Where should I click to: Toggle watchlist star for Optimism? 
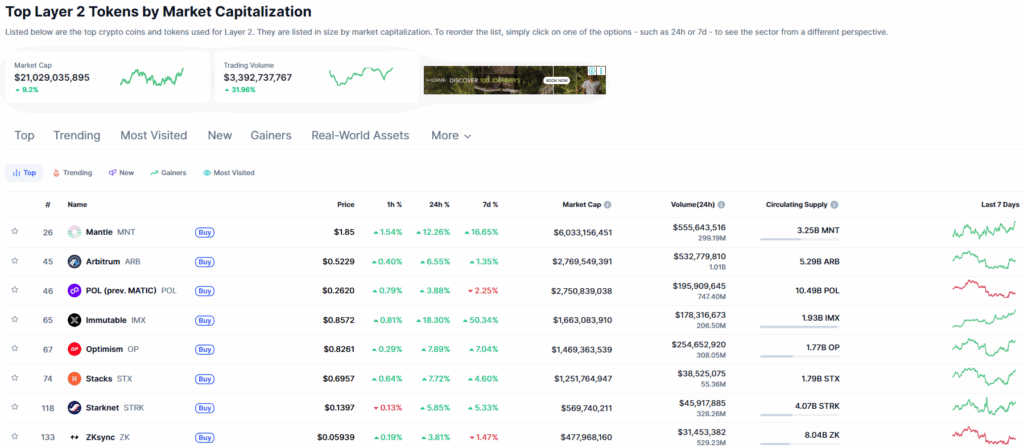(14, 349)
